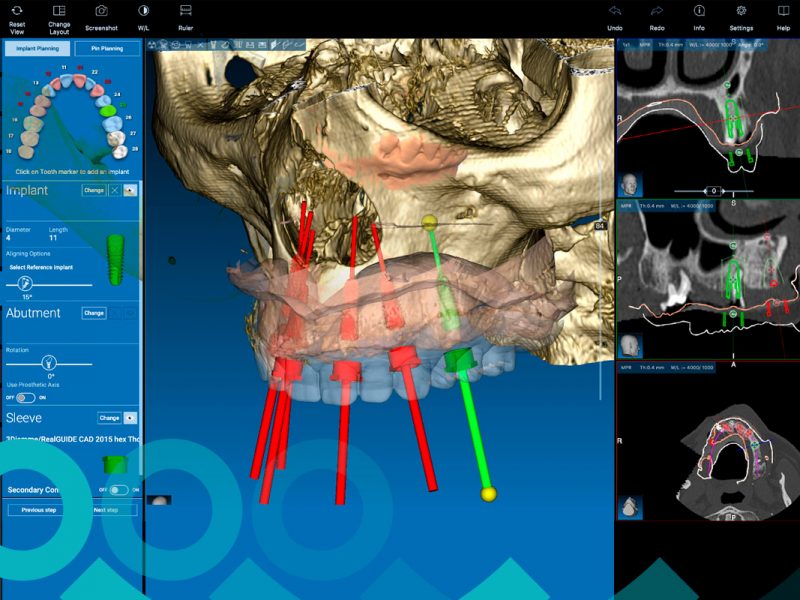The image size is (800, 600).
Task: Select tooth marker 18 in dental chart
Action: (9, 152)
